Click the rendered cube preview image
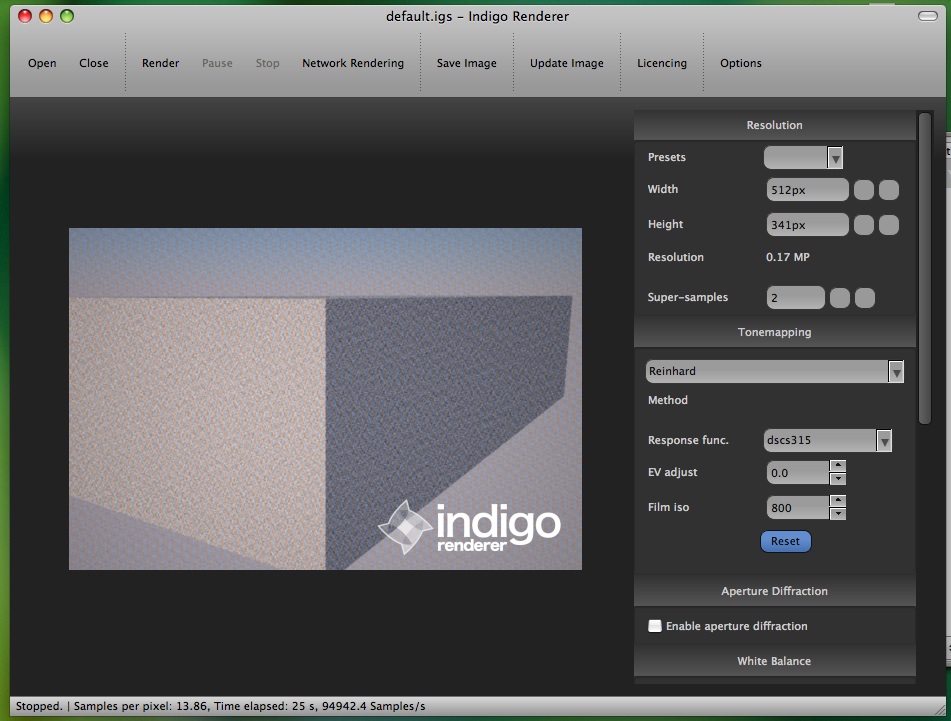 click(325, 399)
